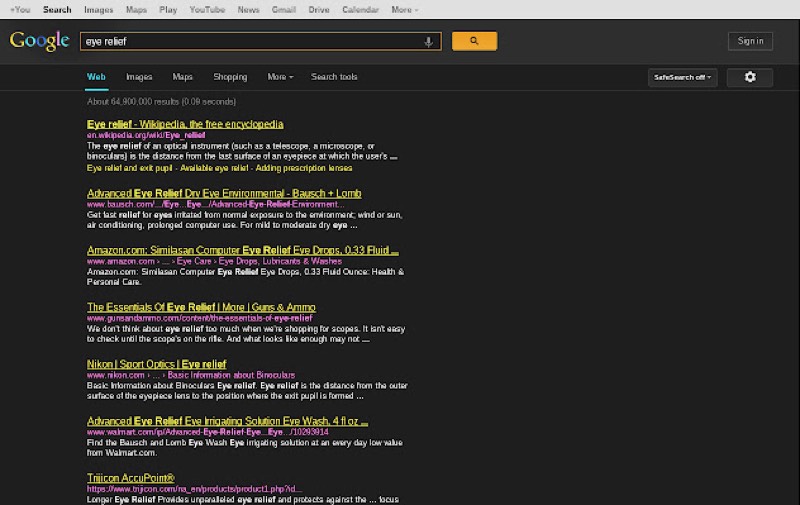Viewport: 800px width, 505px height.
Task: Select the Shopping results tab
Action: [230, 77]
